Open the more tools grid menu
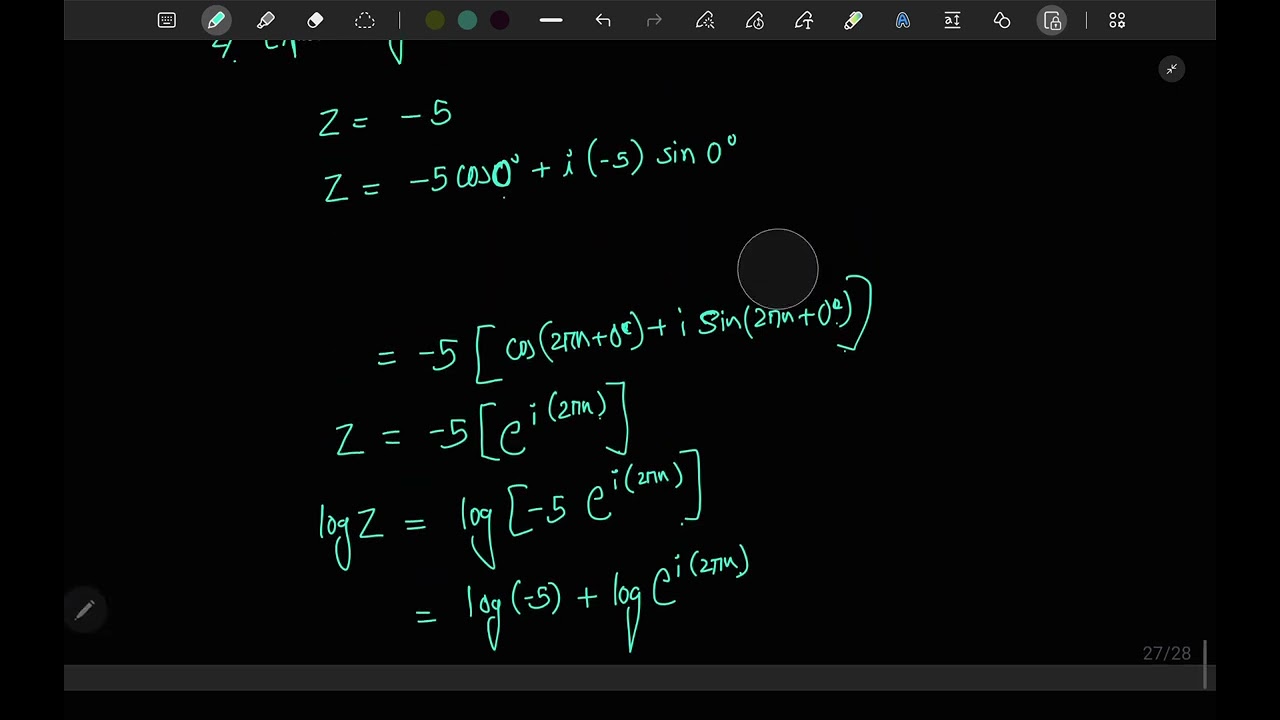 pos(1117,20)
